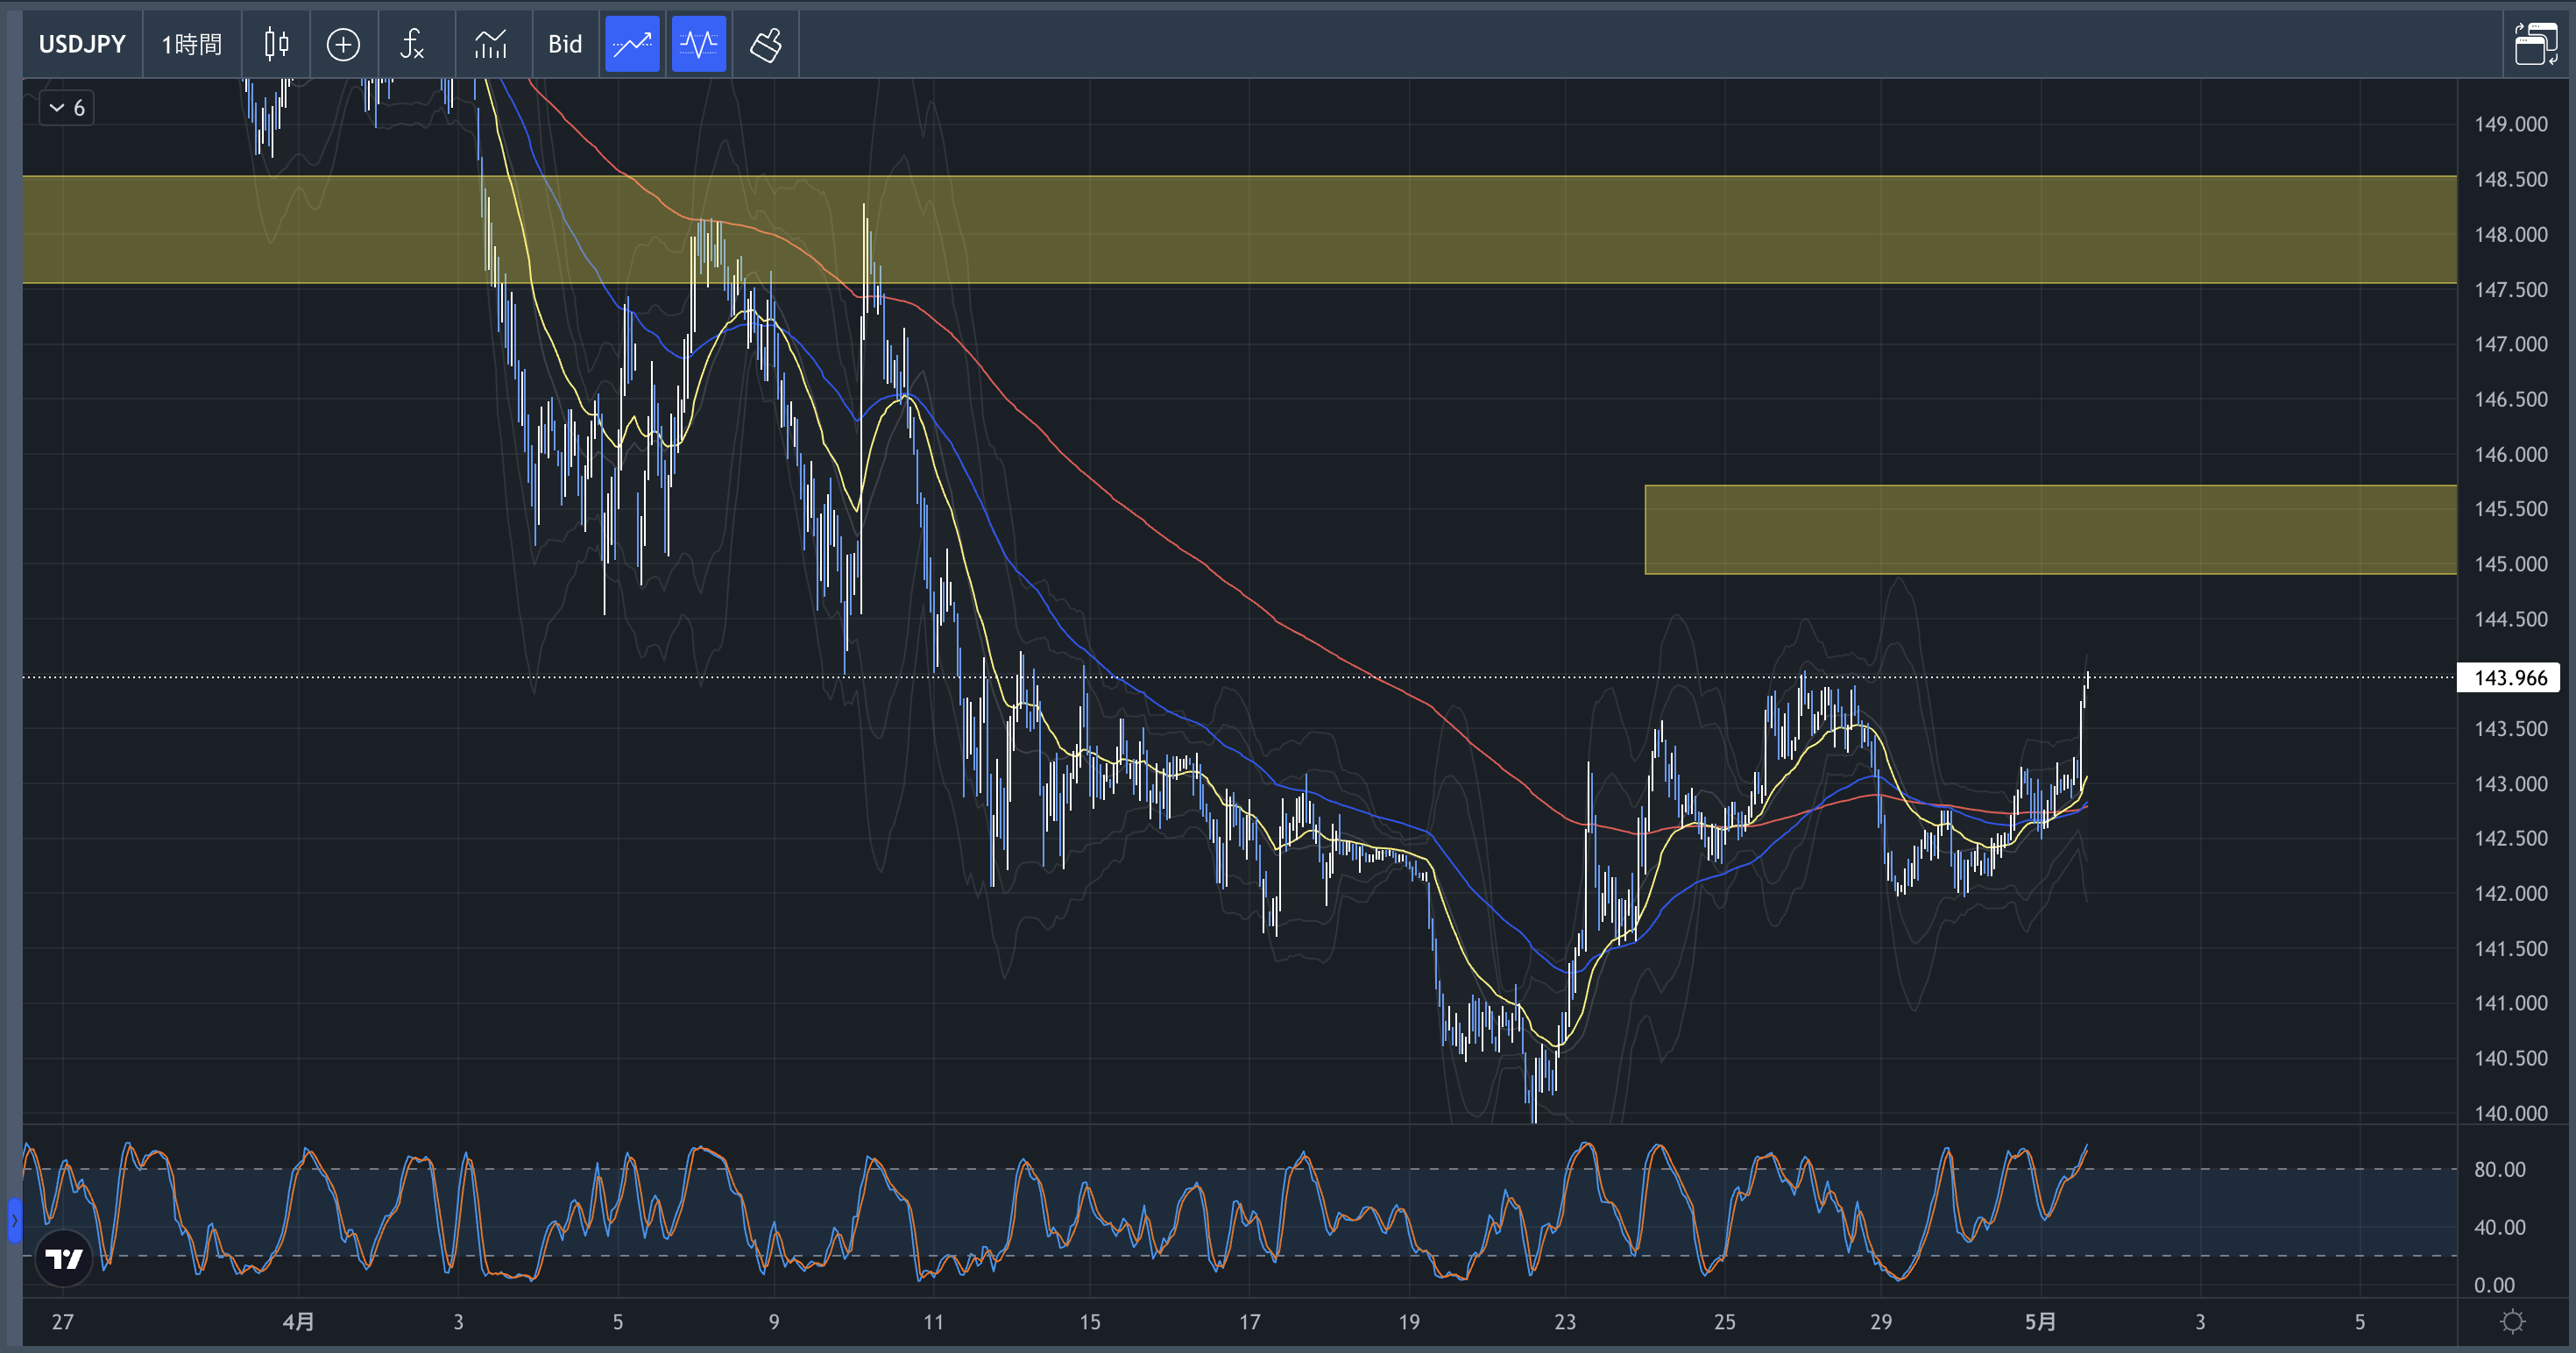Image resolution: width=2576 pixels, height=1353 pixels.
Task: Open the window layout icon
Action: click(x=2536, y=44)
